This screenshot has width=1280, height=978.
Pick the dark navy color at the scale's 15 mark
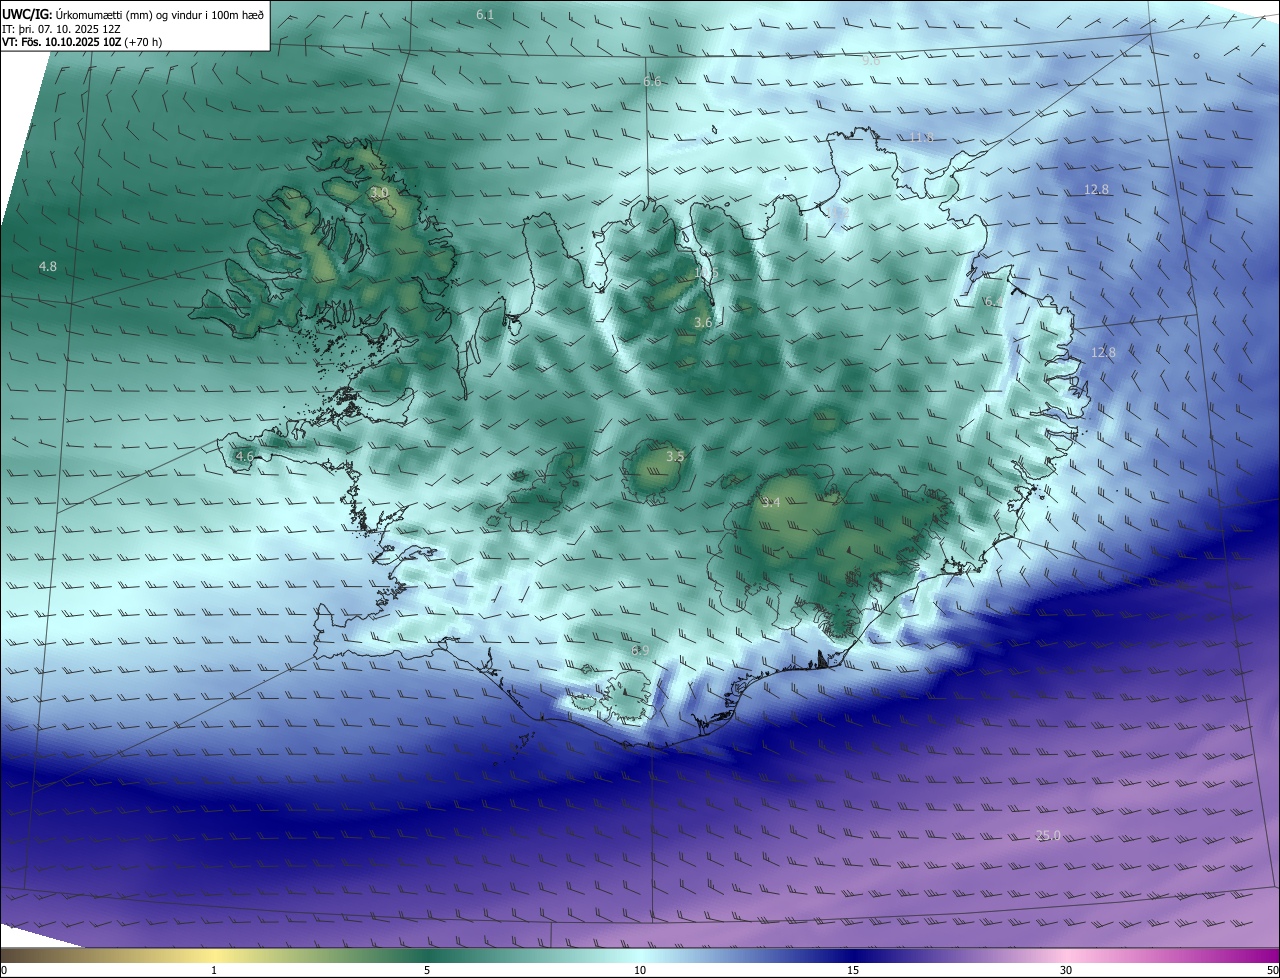853,955
